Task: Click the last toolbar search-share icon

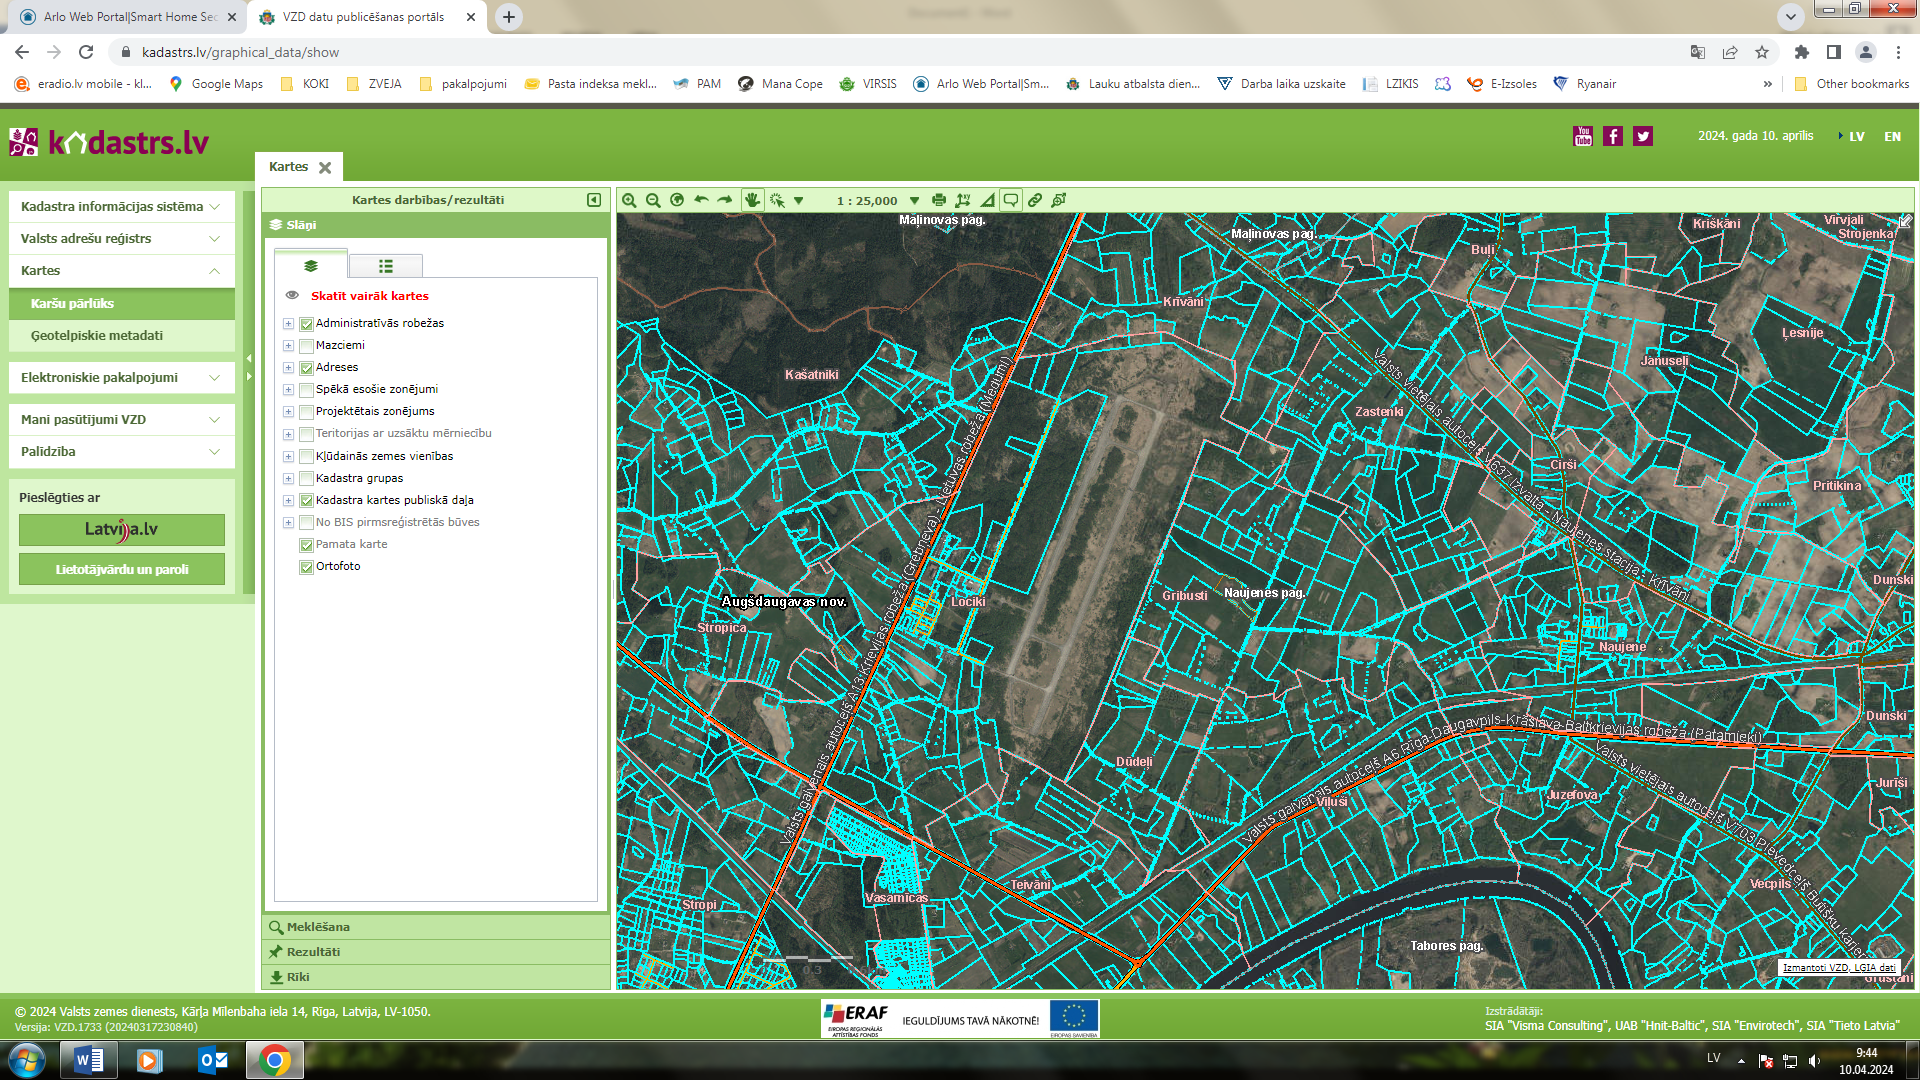Action: click(x=1059, y=200)
